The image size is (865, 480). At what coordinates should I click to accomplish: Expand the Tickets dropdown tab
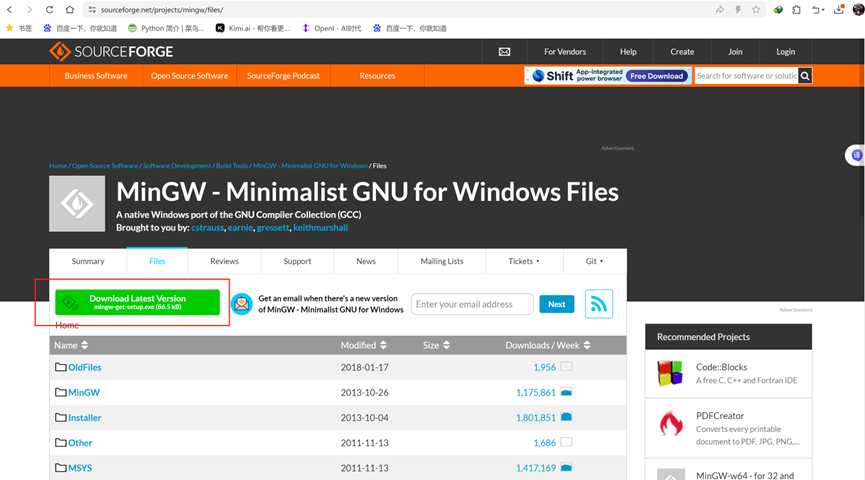pyautogui.click(x=524, y=261)
